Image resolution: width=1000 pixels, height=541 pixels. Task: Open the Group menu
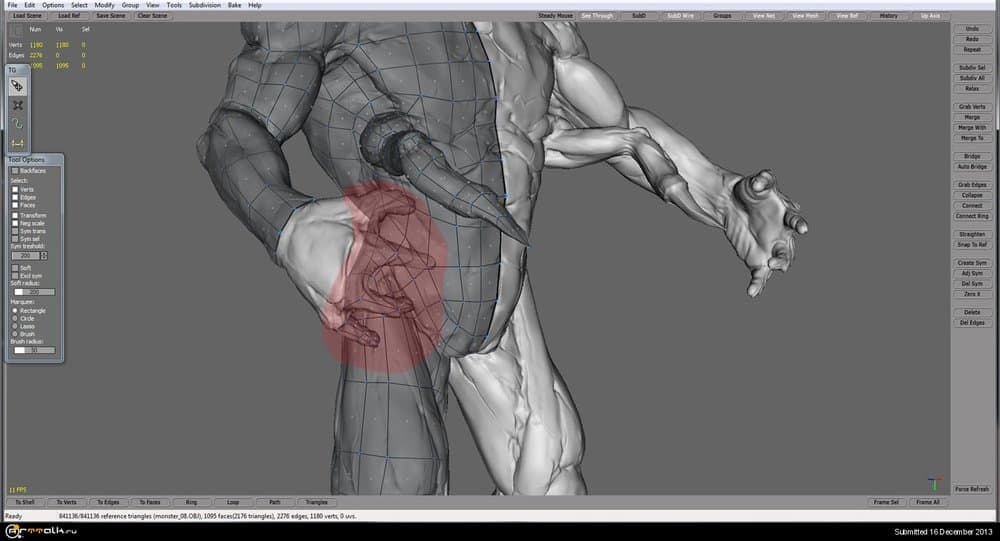(130, 5)
